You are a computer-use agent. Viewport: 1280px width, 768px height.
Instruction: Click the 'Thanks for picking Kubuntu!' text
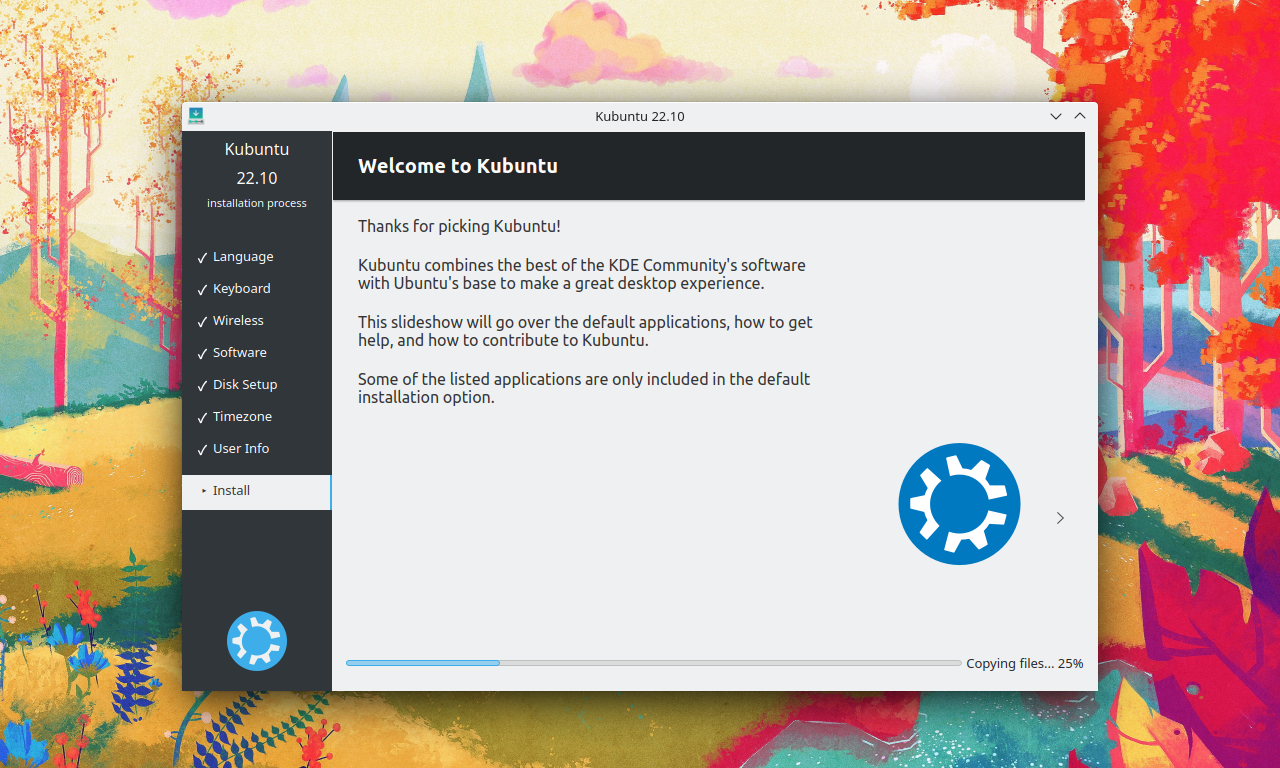point(459,227)
